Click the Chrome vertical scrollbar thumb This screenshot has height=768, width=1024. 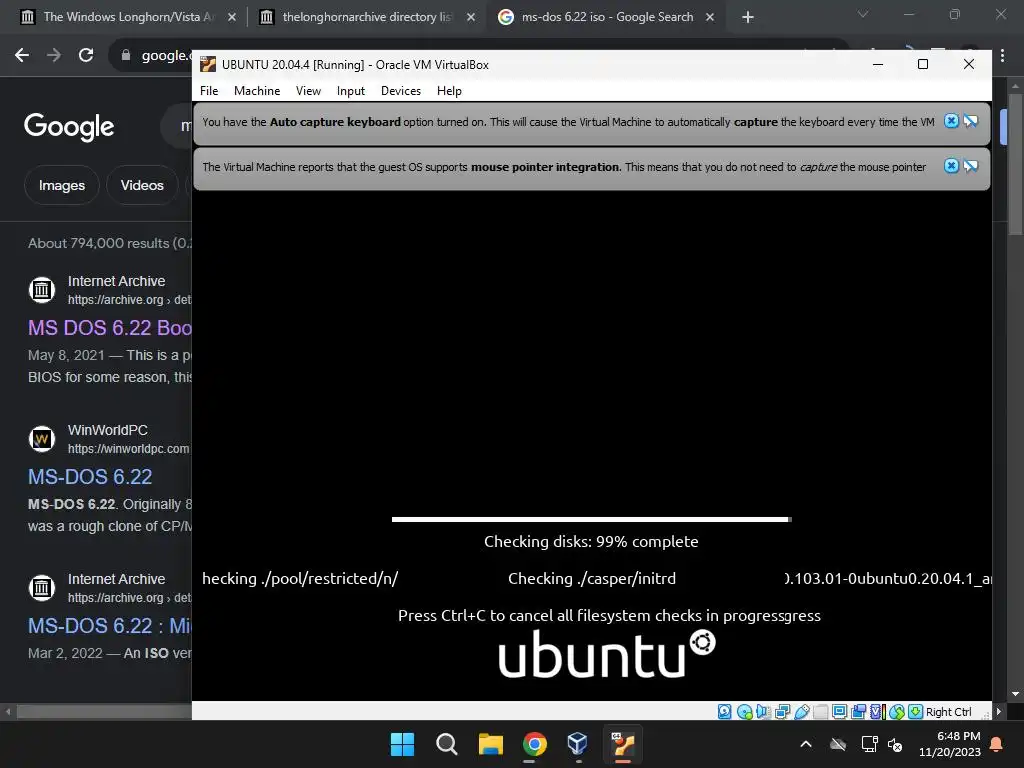coord(1016,165)
